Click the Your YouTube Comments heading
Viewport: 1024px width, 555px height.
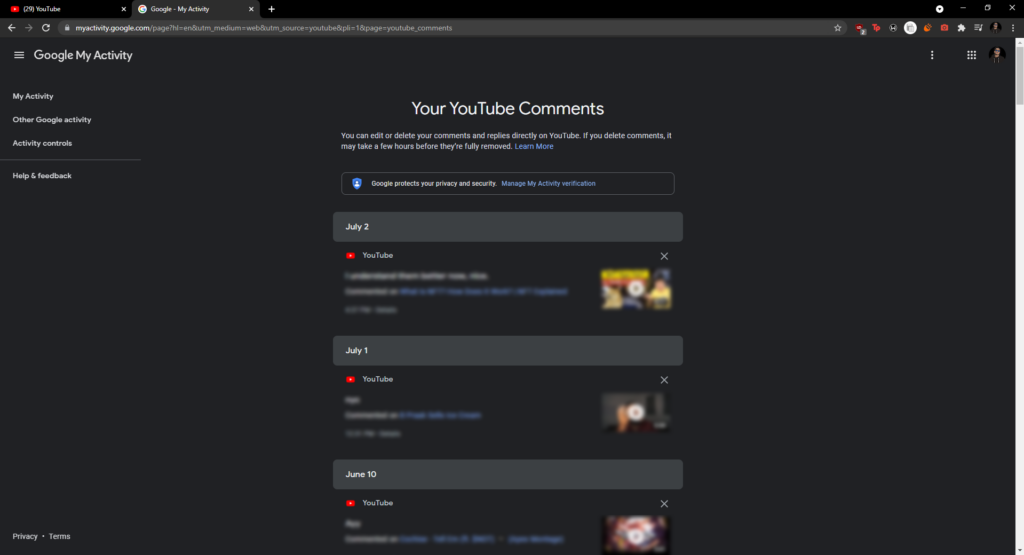pyautogui.click(x=507, y=108)
